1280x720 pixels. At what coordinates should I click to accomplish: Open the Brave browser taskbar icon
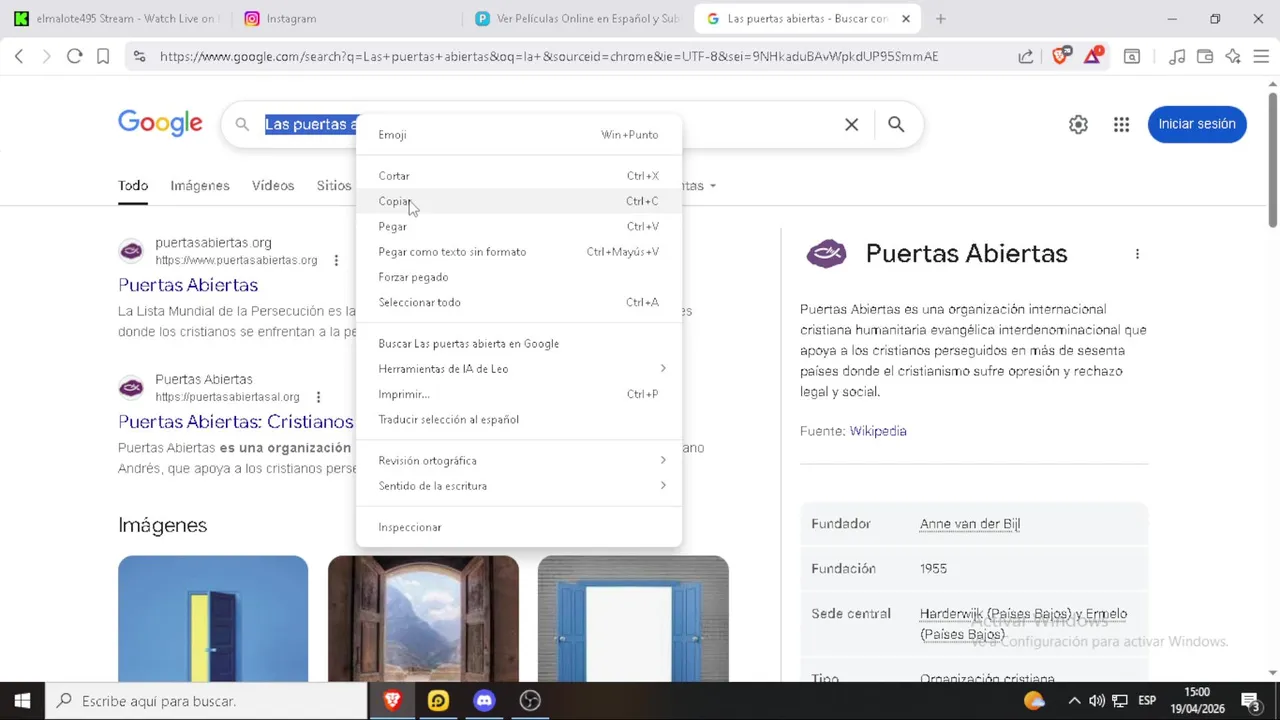tap(392, 701)
